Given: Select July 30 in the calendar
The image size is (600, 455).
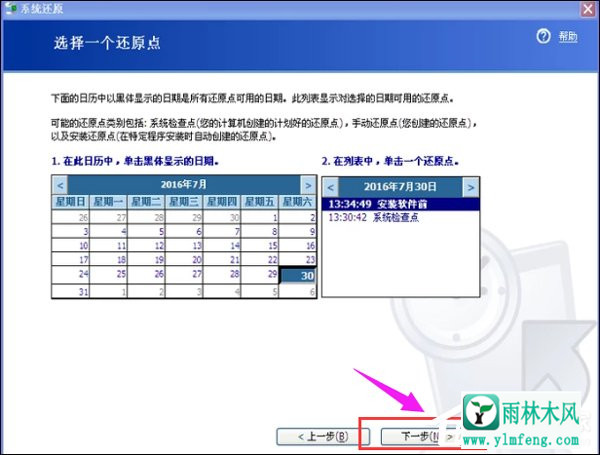Looking at the screenshot, I should [298, 276].
